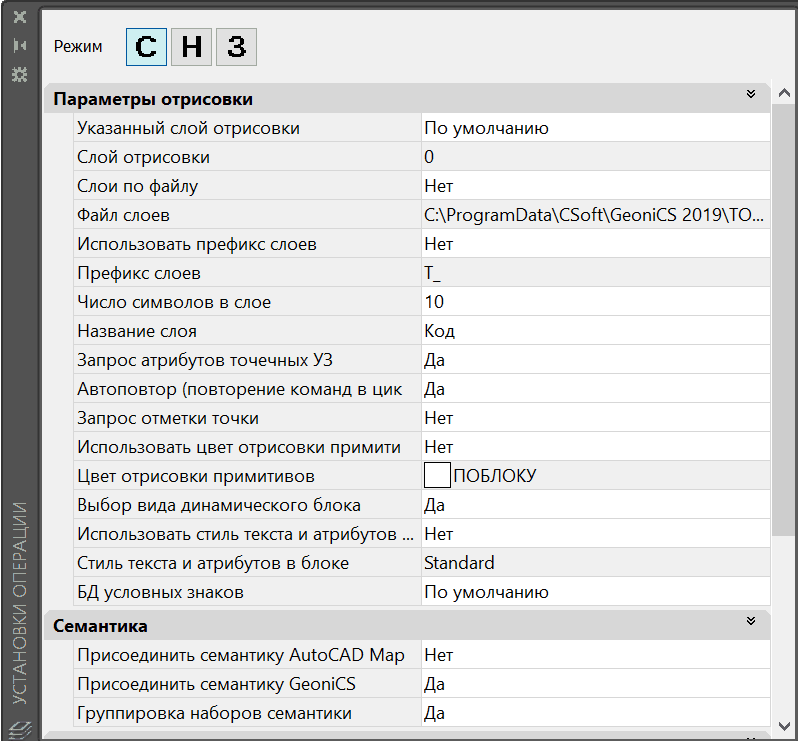Click the palette icon at bottom-left corner
Image resolution: width=798 pixels, height=741 pixels.
coord(21,727)
